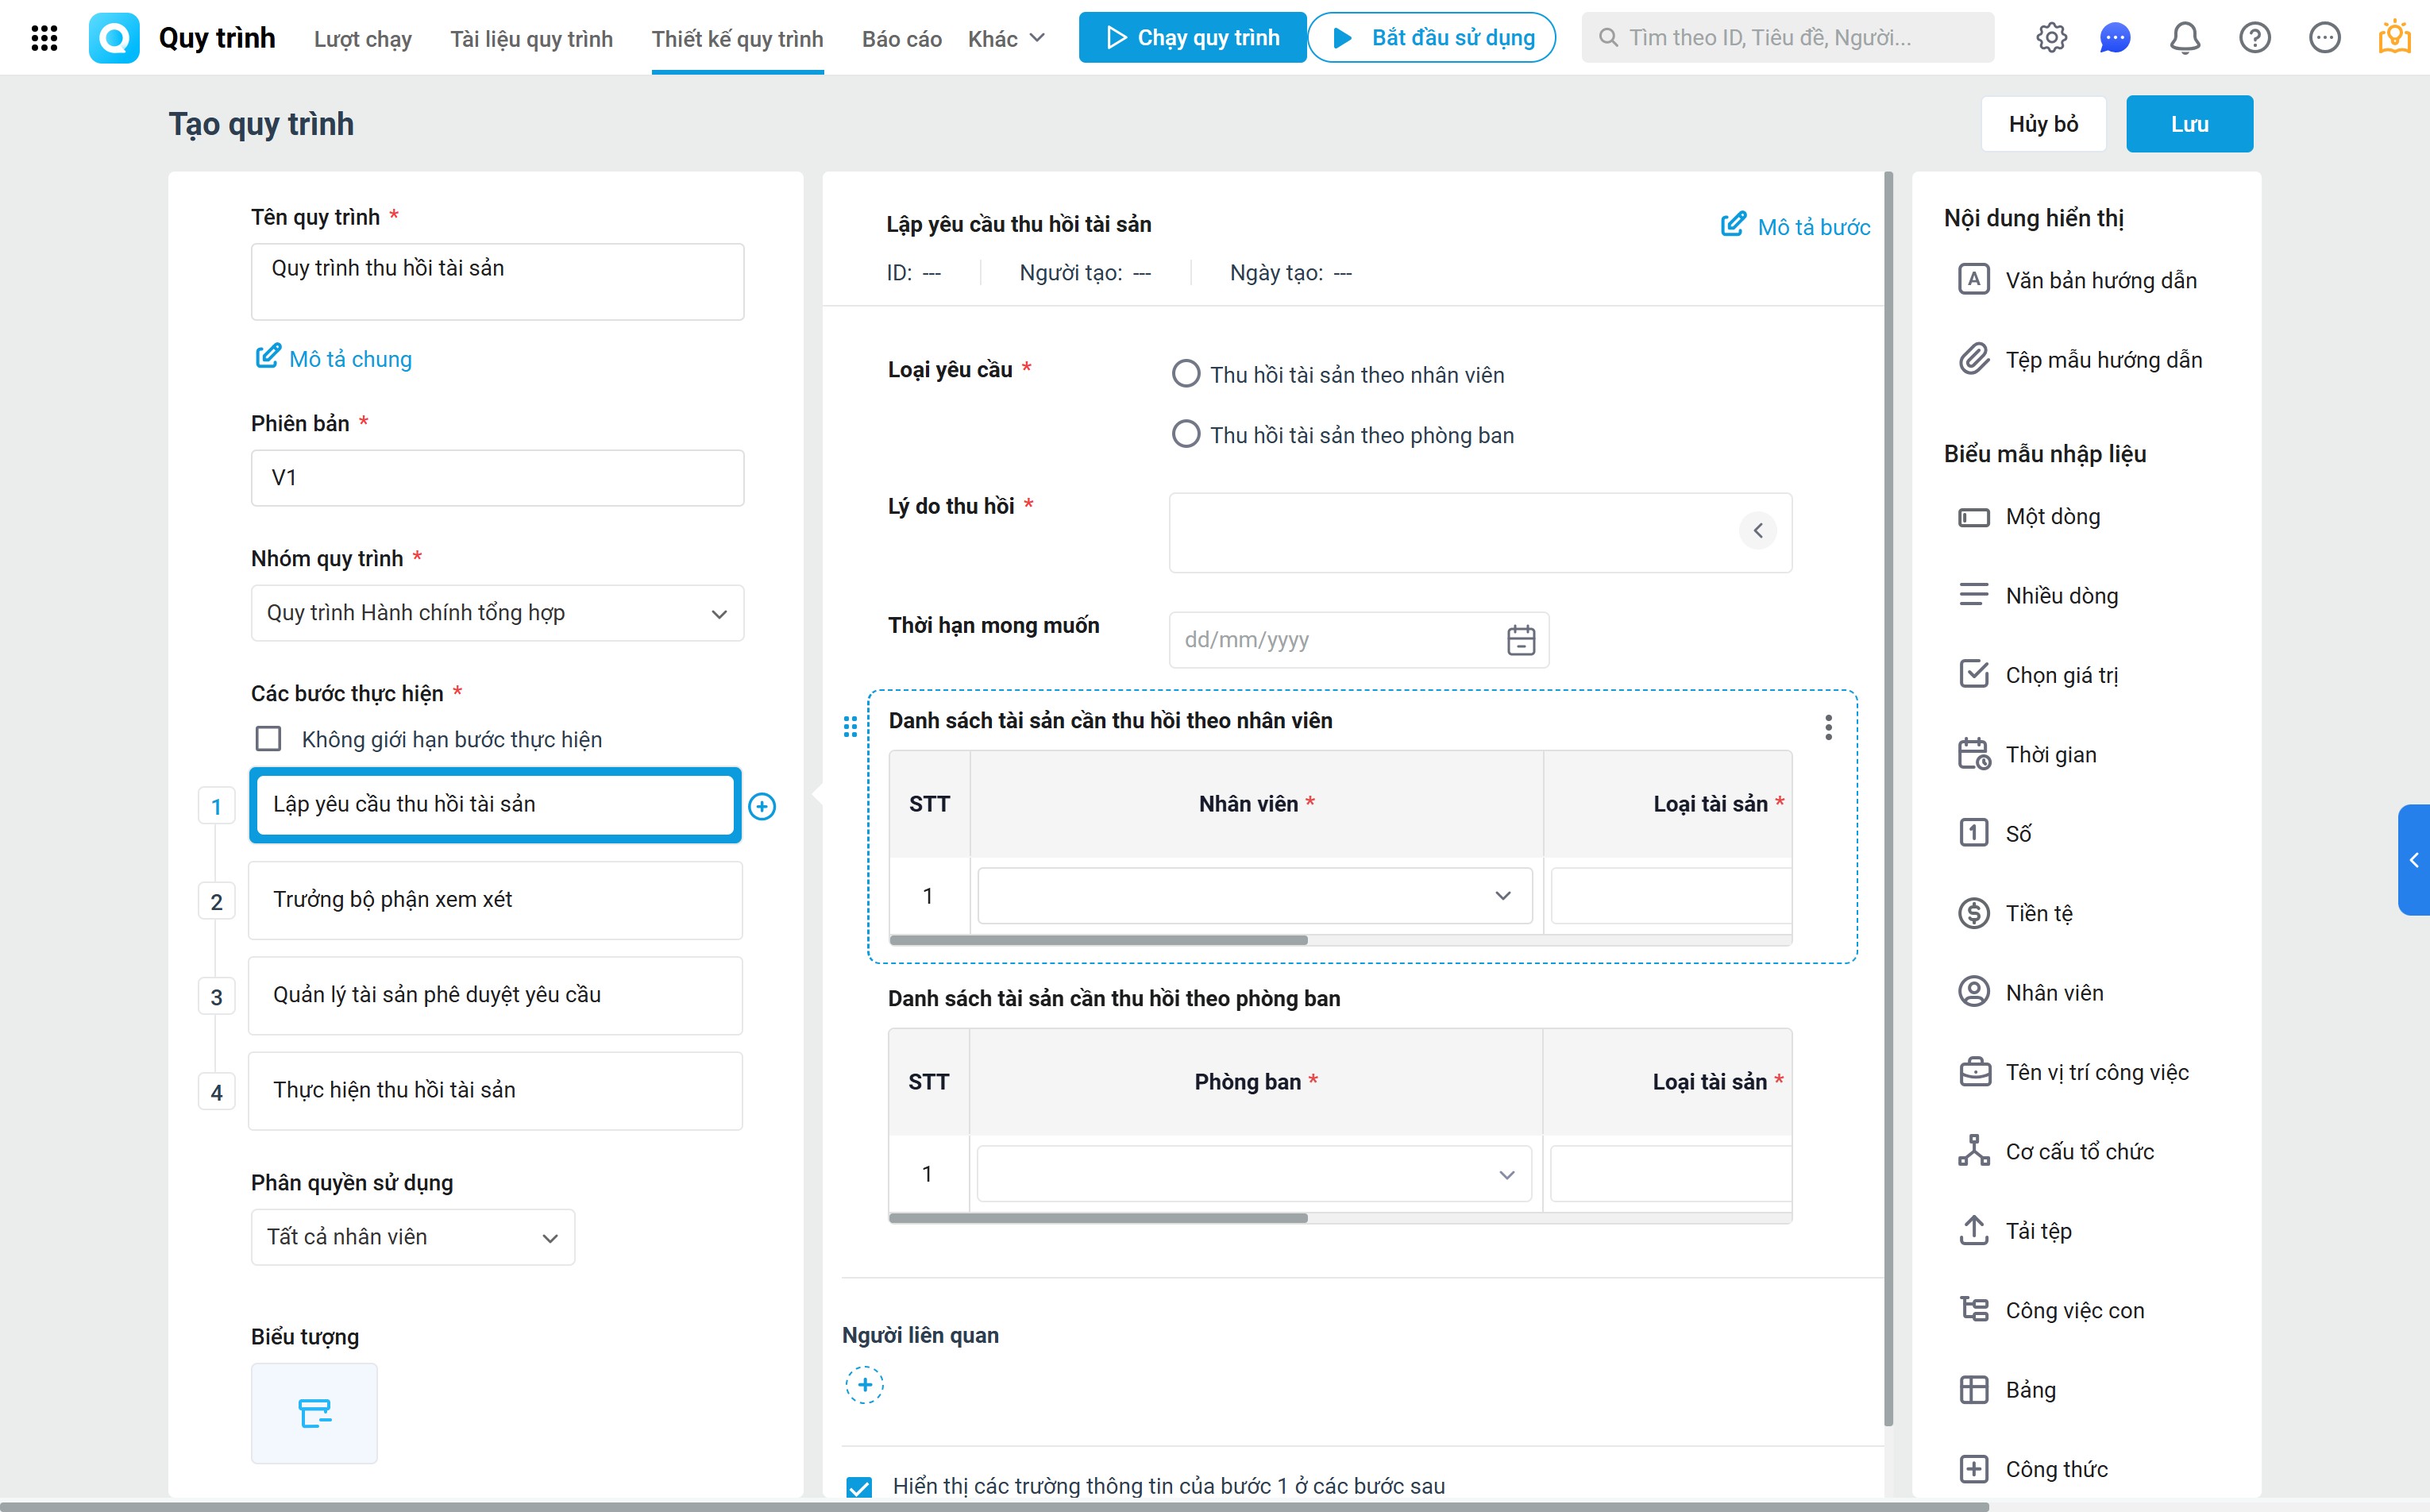Screen dimensions: 2430x1512
Task: Open three-dot menu of nhân viên asset table
Action: [1828, 727]
